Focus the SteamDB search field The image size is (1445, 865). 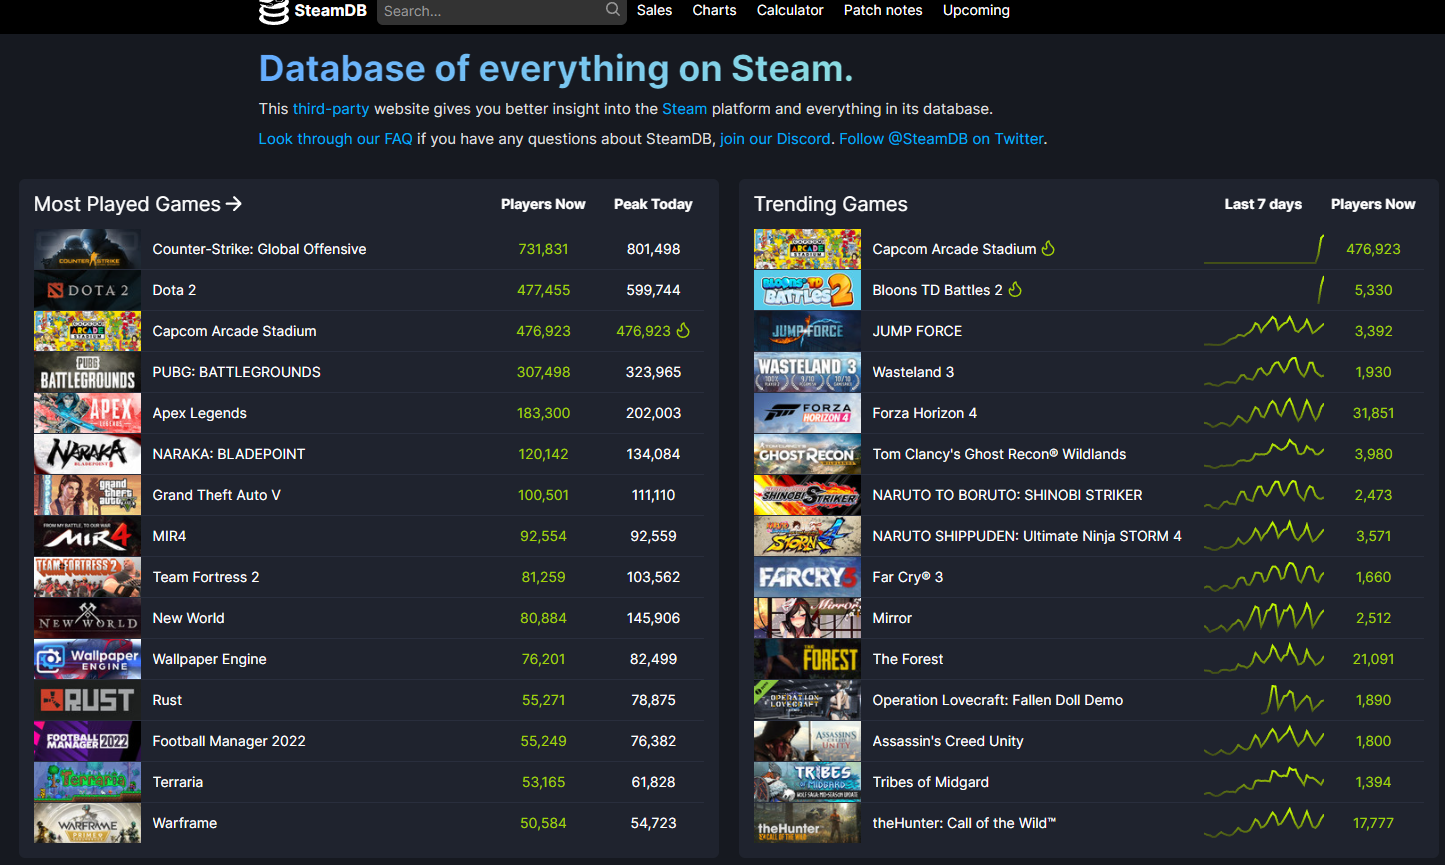click(x=490, y=11)
